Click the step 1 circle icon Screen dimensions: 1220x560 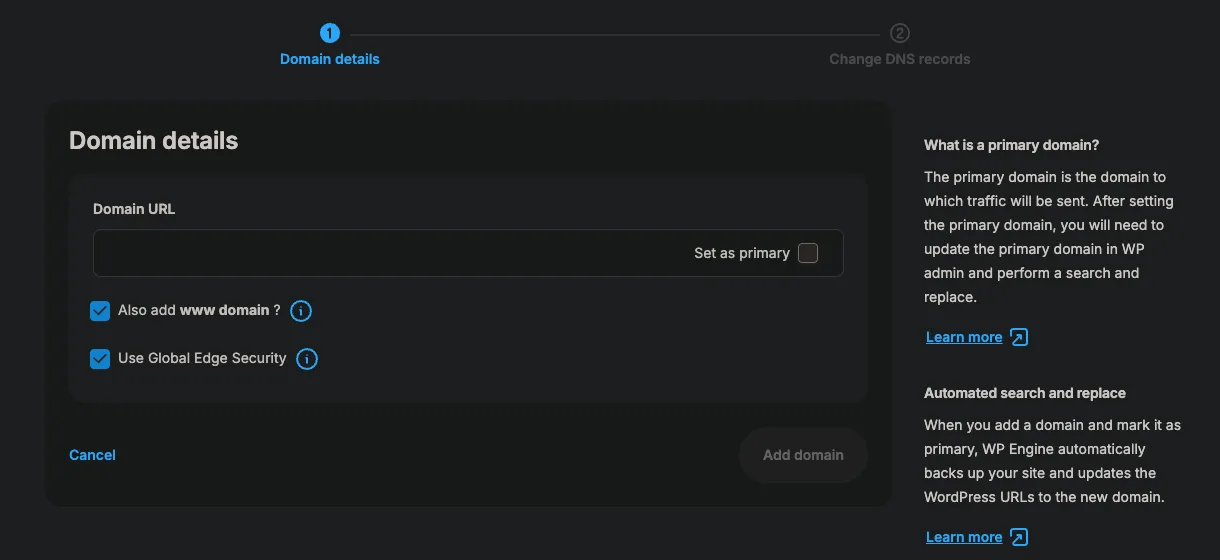(x=330, y=34)
